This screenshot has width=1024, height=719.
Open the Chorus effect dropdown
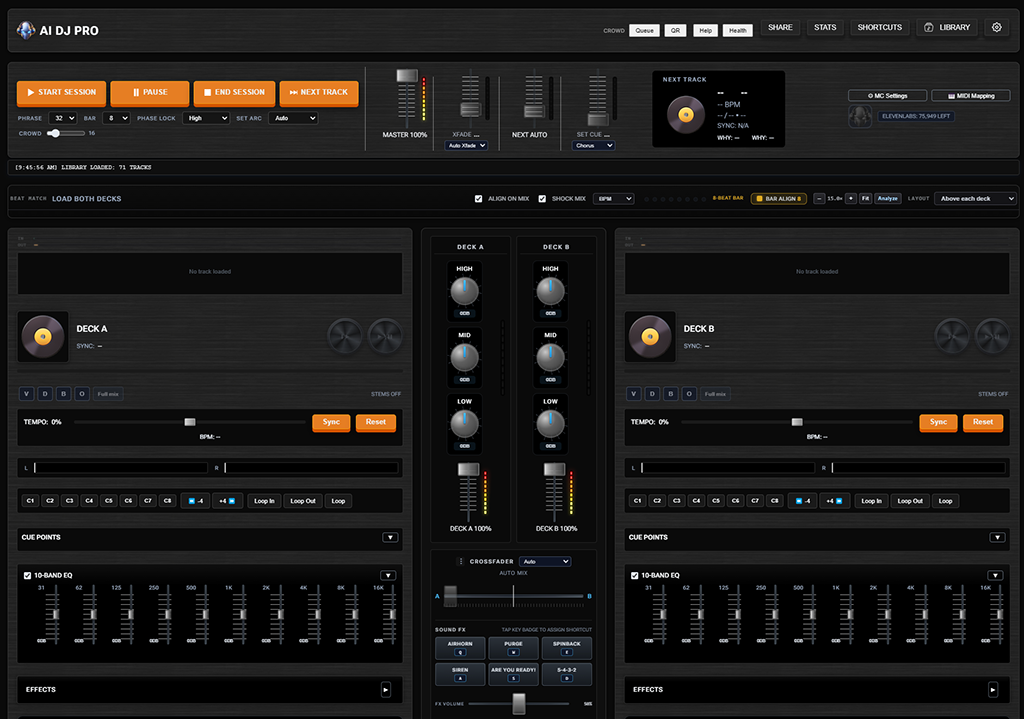594,146
